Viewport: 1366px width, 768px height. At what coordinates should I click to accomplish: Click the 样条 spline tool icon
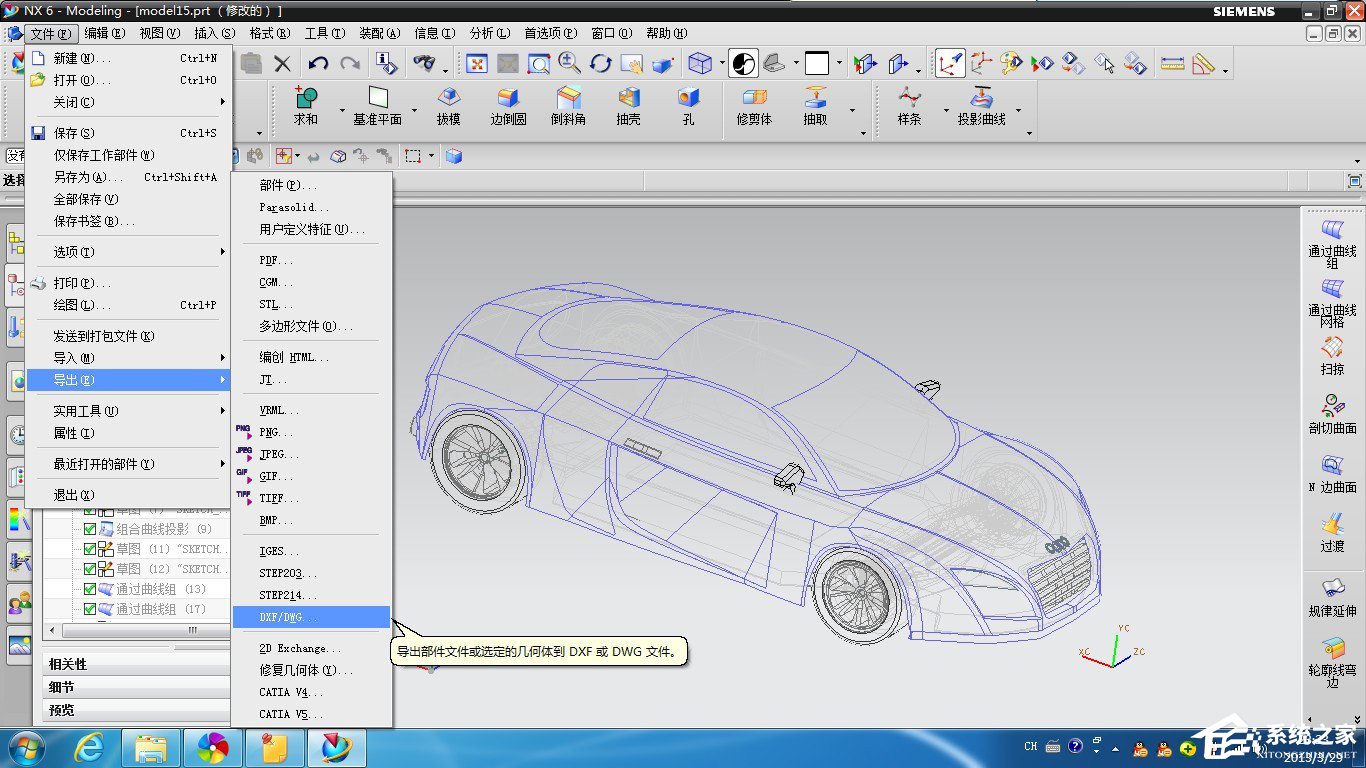coord(909,98)
